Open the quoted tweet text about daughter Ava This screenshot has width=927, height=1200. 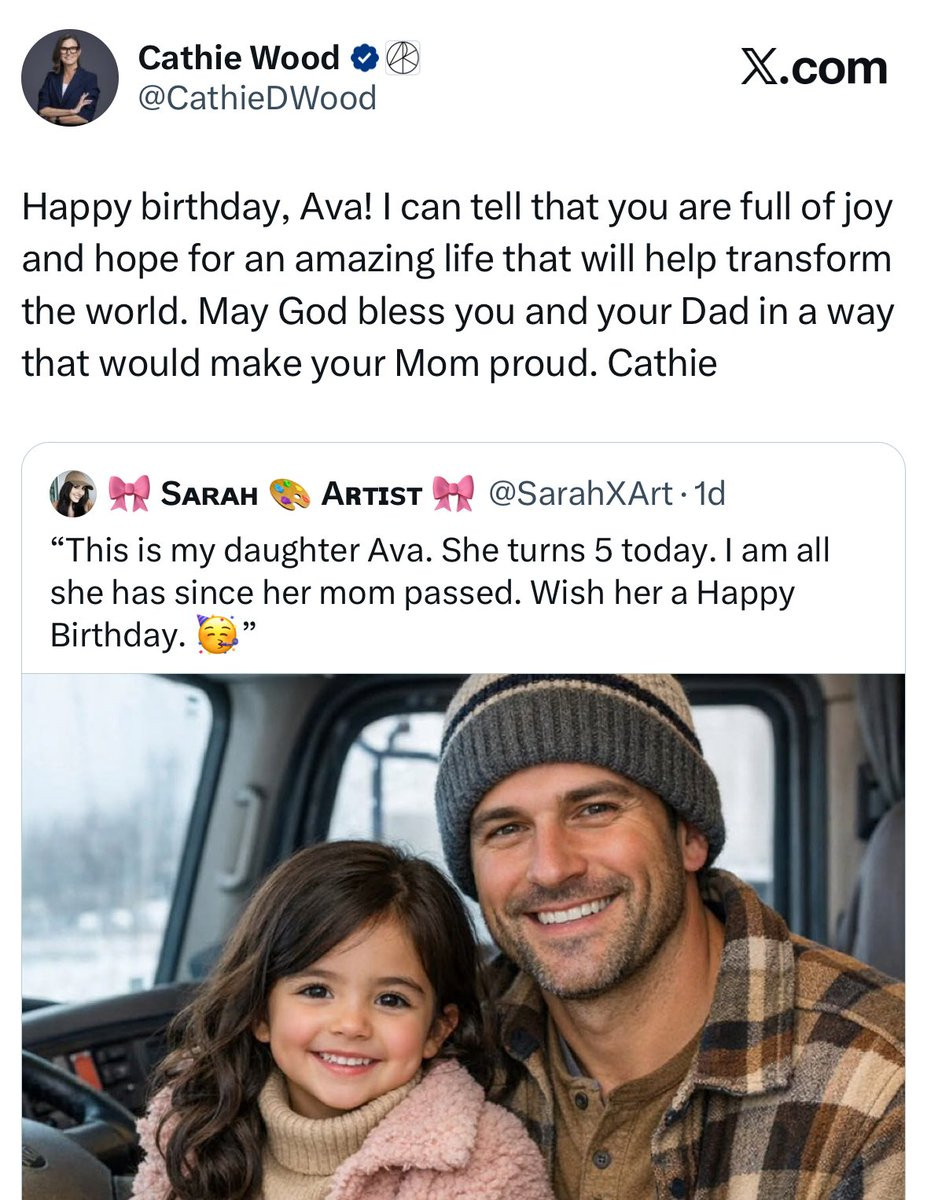(440, 593)
